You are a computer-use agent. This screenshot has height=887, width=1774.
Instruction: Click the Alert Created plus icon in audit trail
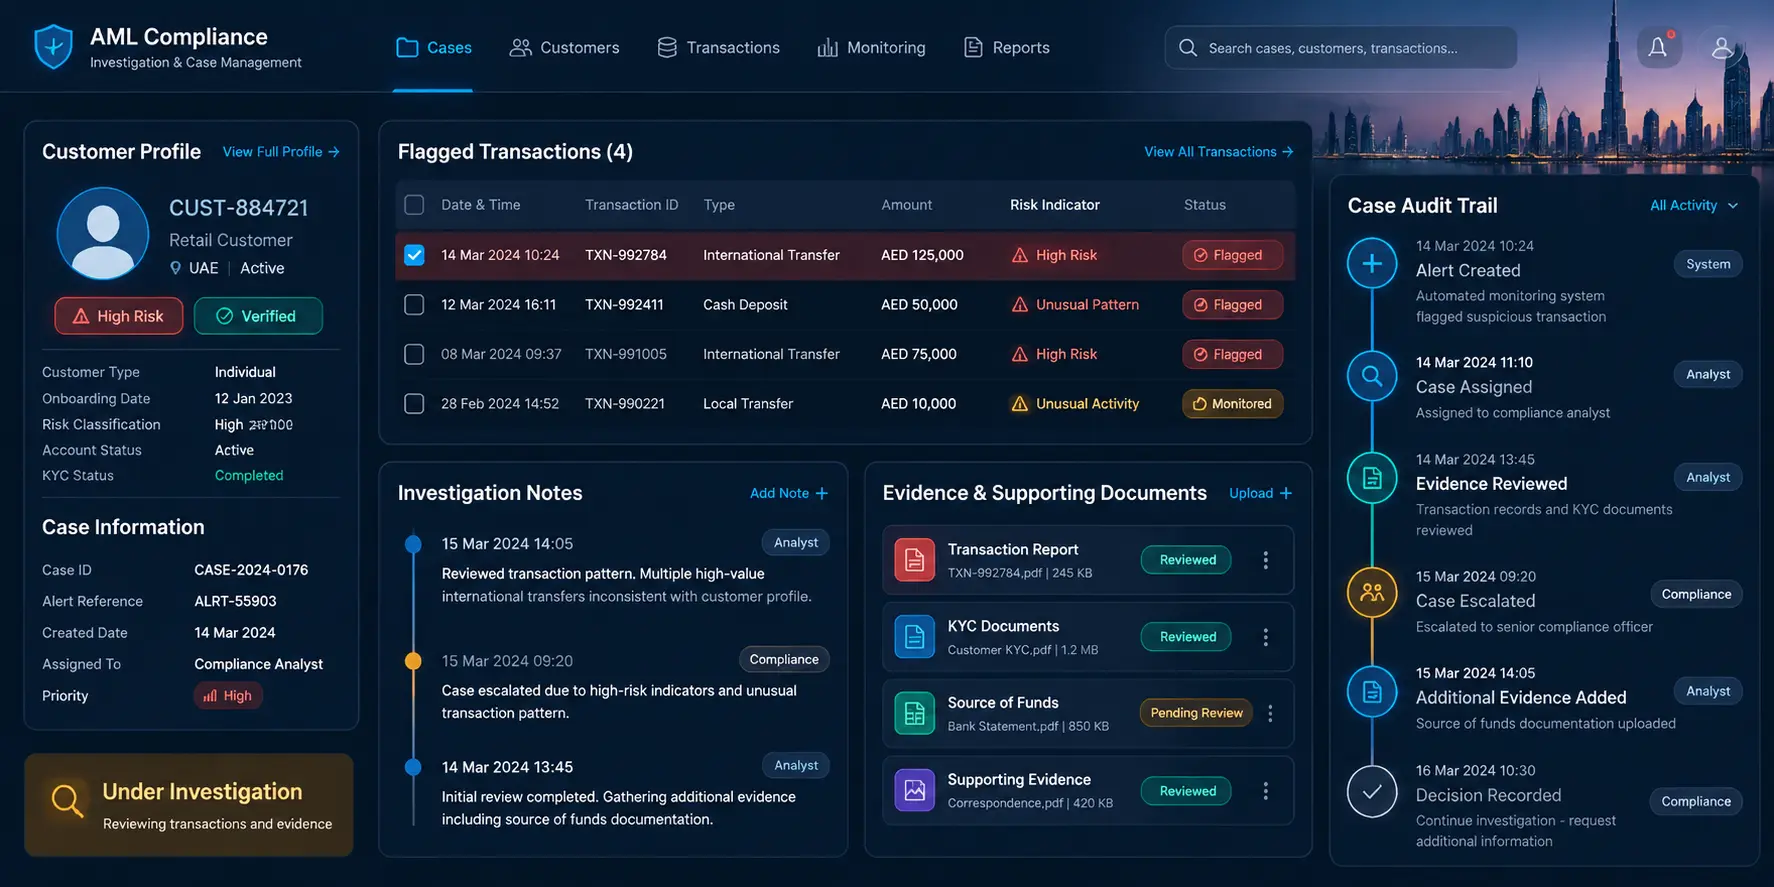(x=1372, y=264)
